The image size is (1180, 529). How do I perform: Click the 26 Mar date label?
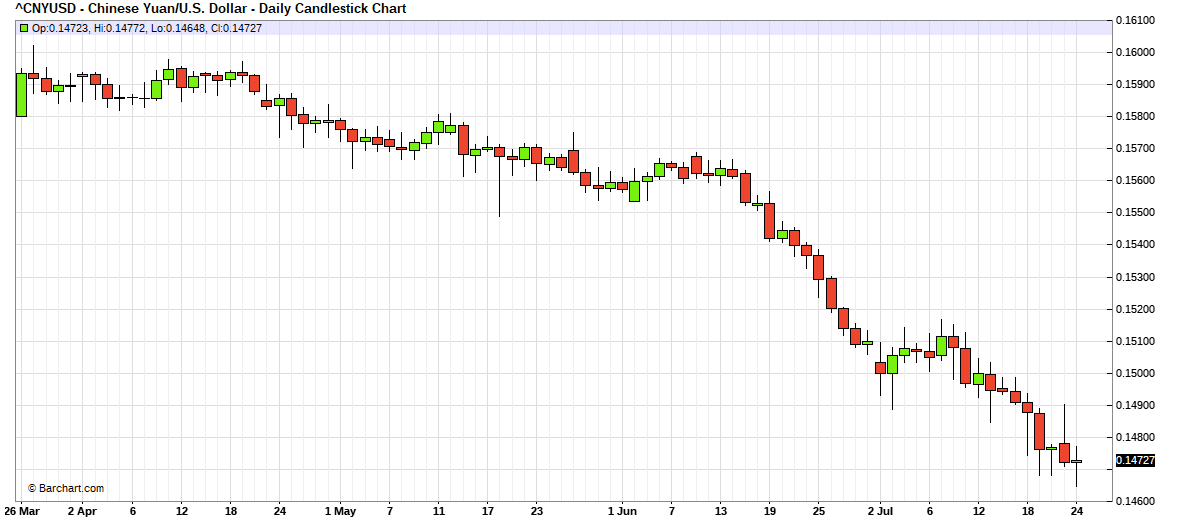(x=24, y=510)
